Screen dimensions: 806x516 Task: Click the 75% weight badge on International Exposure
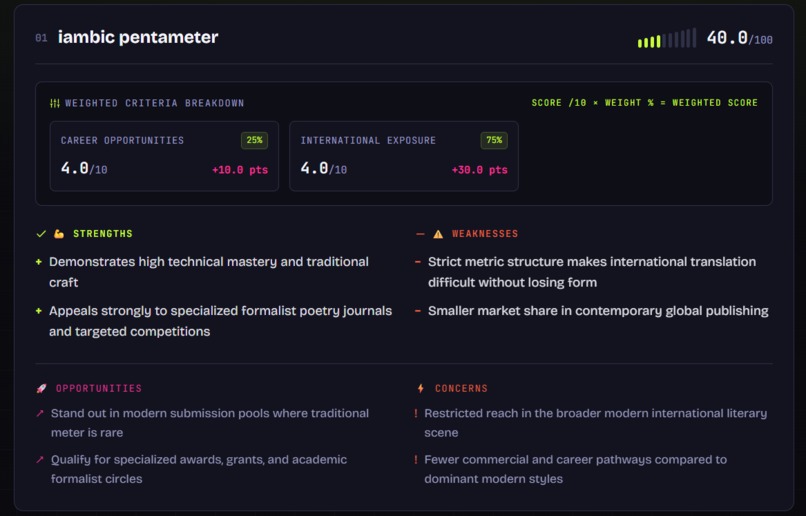tap(494, 140)
